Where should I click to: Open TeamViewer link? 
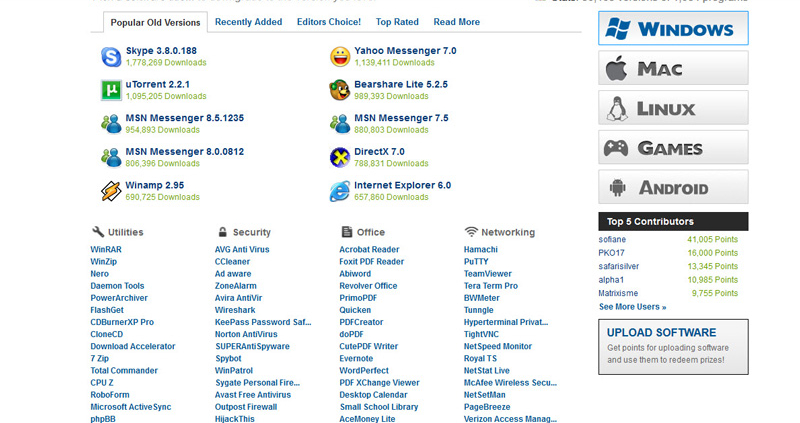[x=488, y=273]
